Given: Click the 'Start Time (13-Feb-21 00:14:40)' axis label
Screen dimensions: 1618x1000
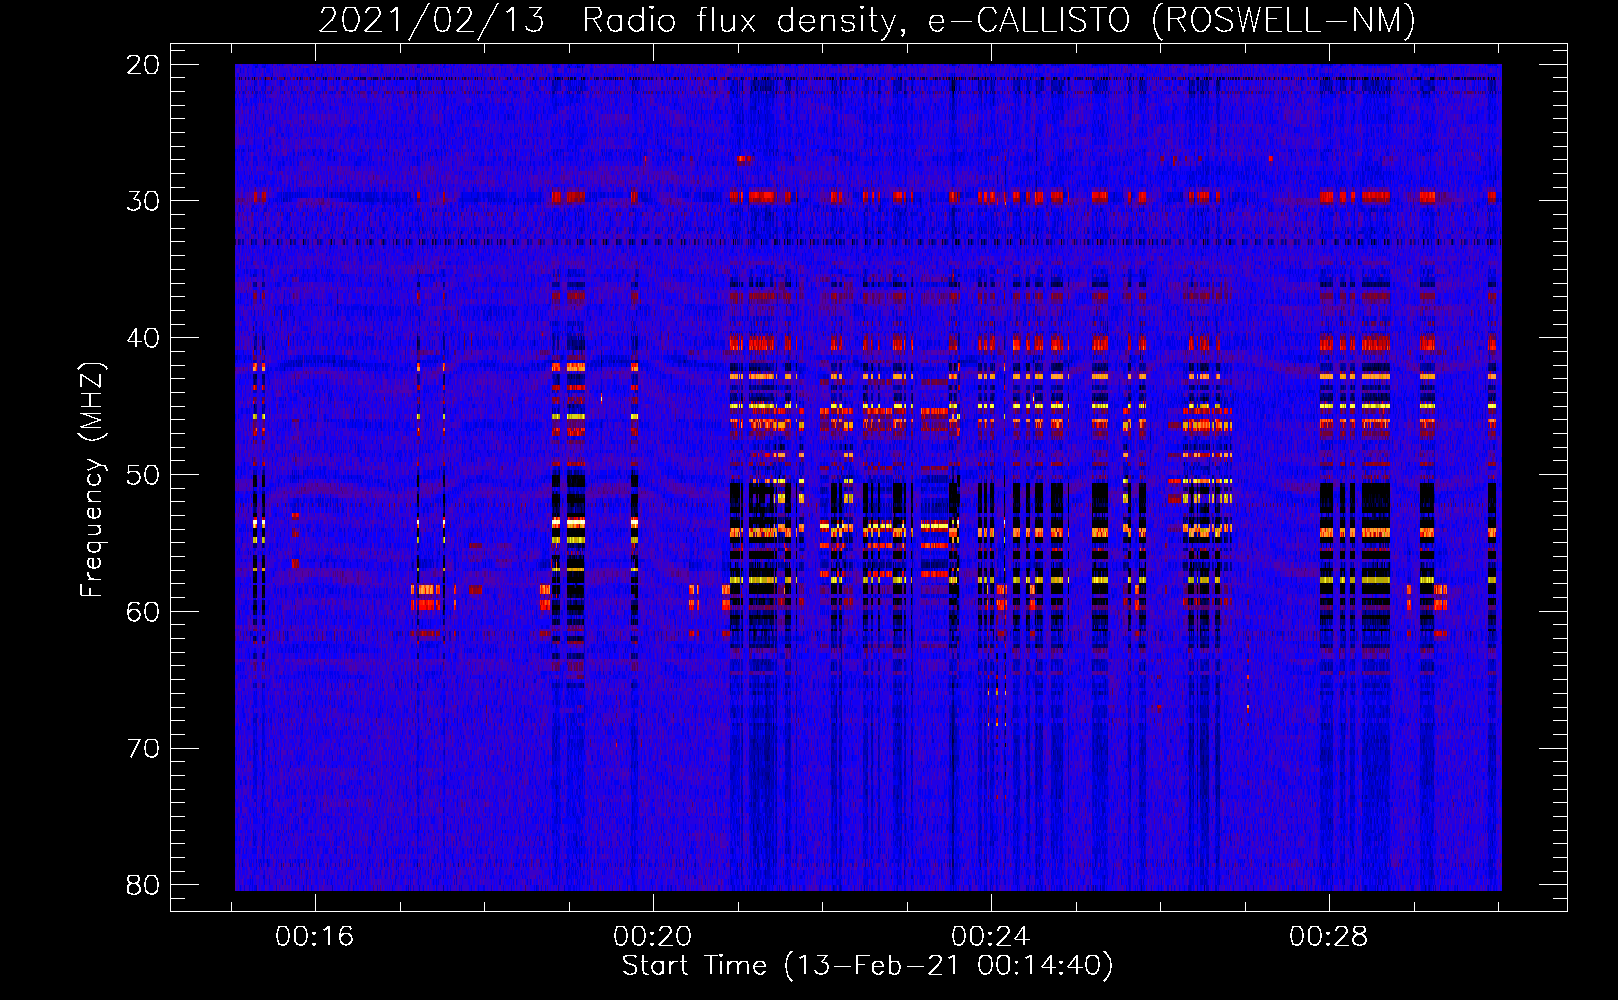Looking at the screenshot, I should tap(867, 966).
